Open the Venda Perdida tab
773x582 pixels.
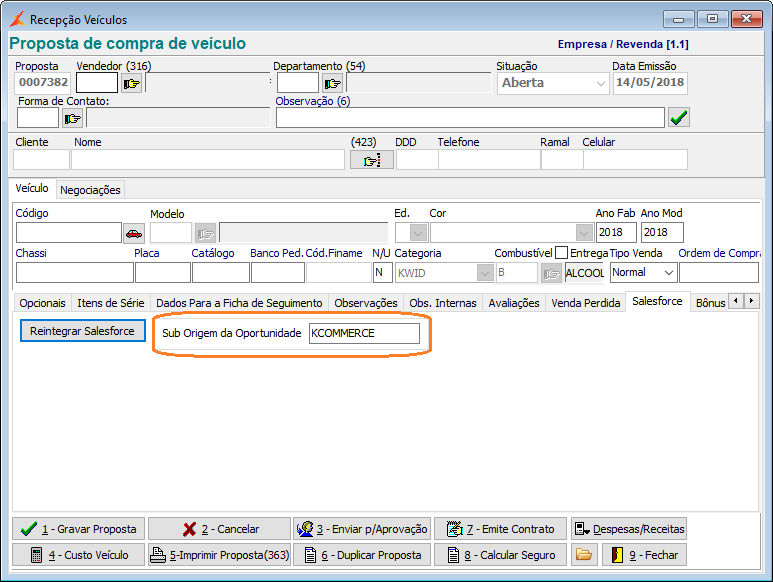tap(586, 303)
